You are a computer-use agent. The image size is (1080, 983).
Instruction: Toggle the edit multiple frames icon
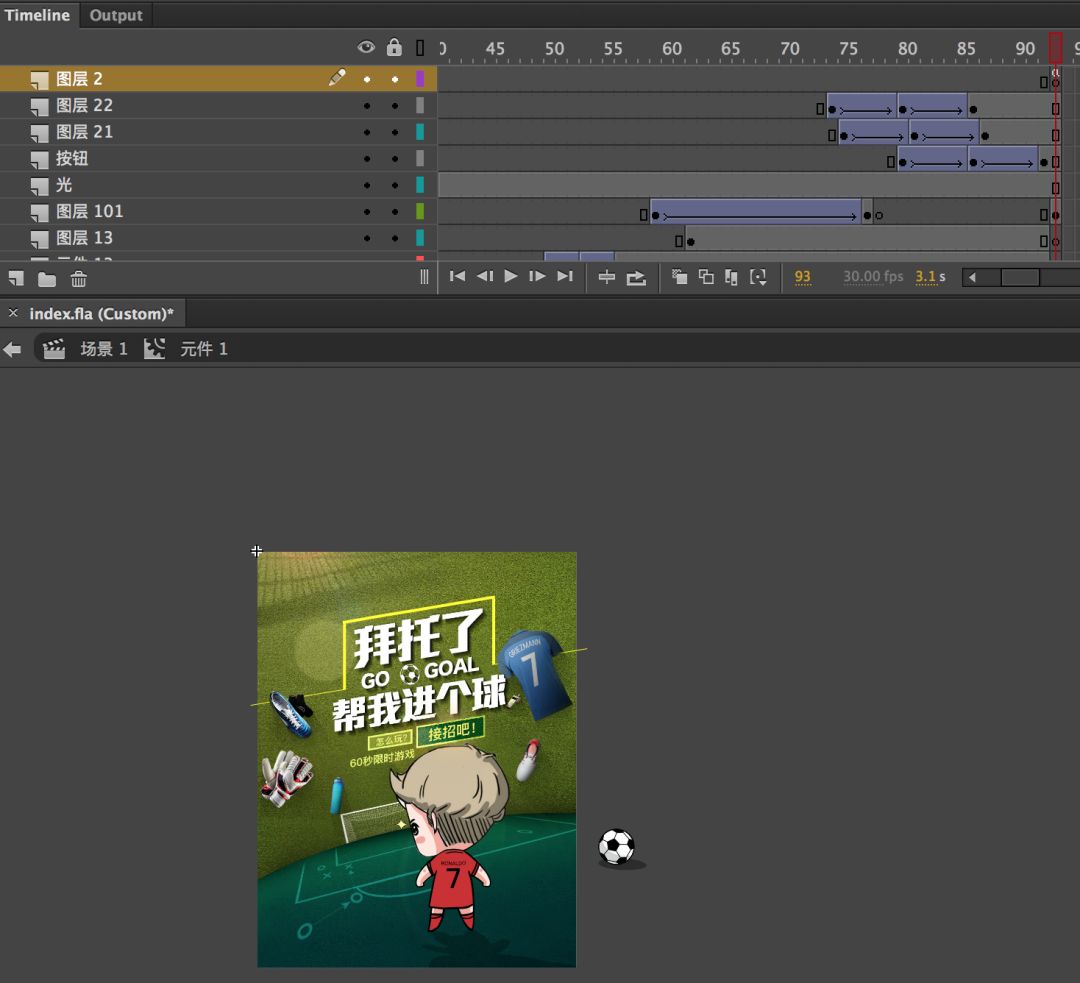point(731,277)
